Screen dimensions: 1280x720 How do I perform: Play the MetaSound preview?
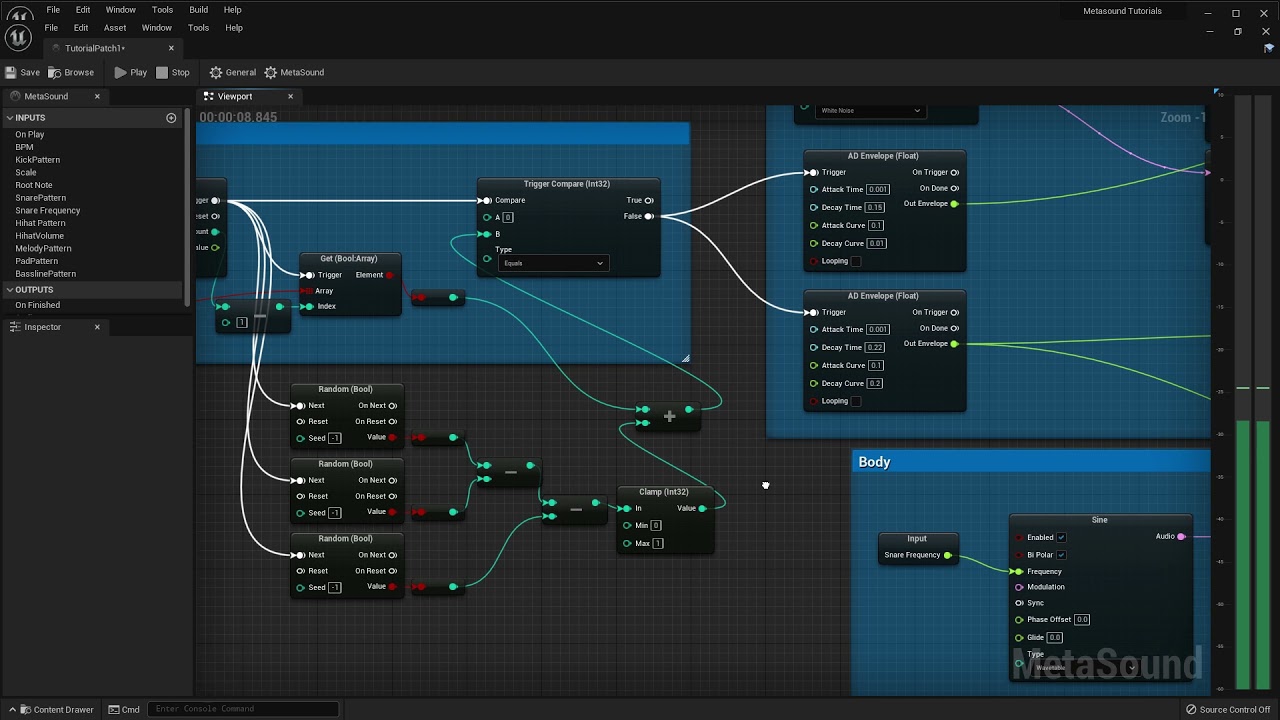pos(131,72)
